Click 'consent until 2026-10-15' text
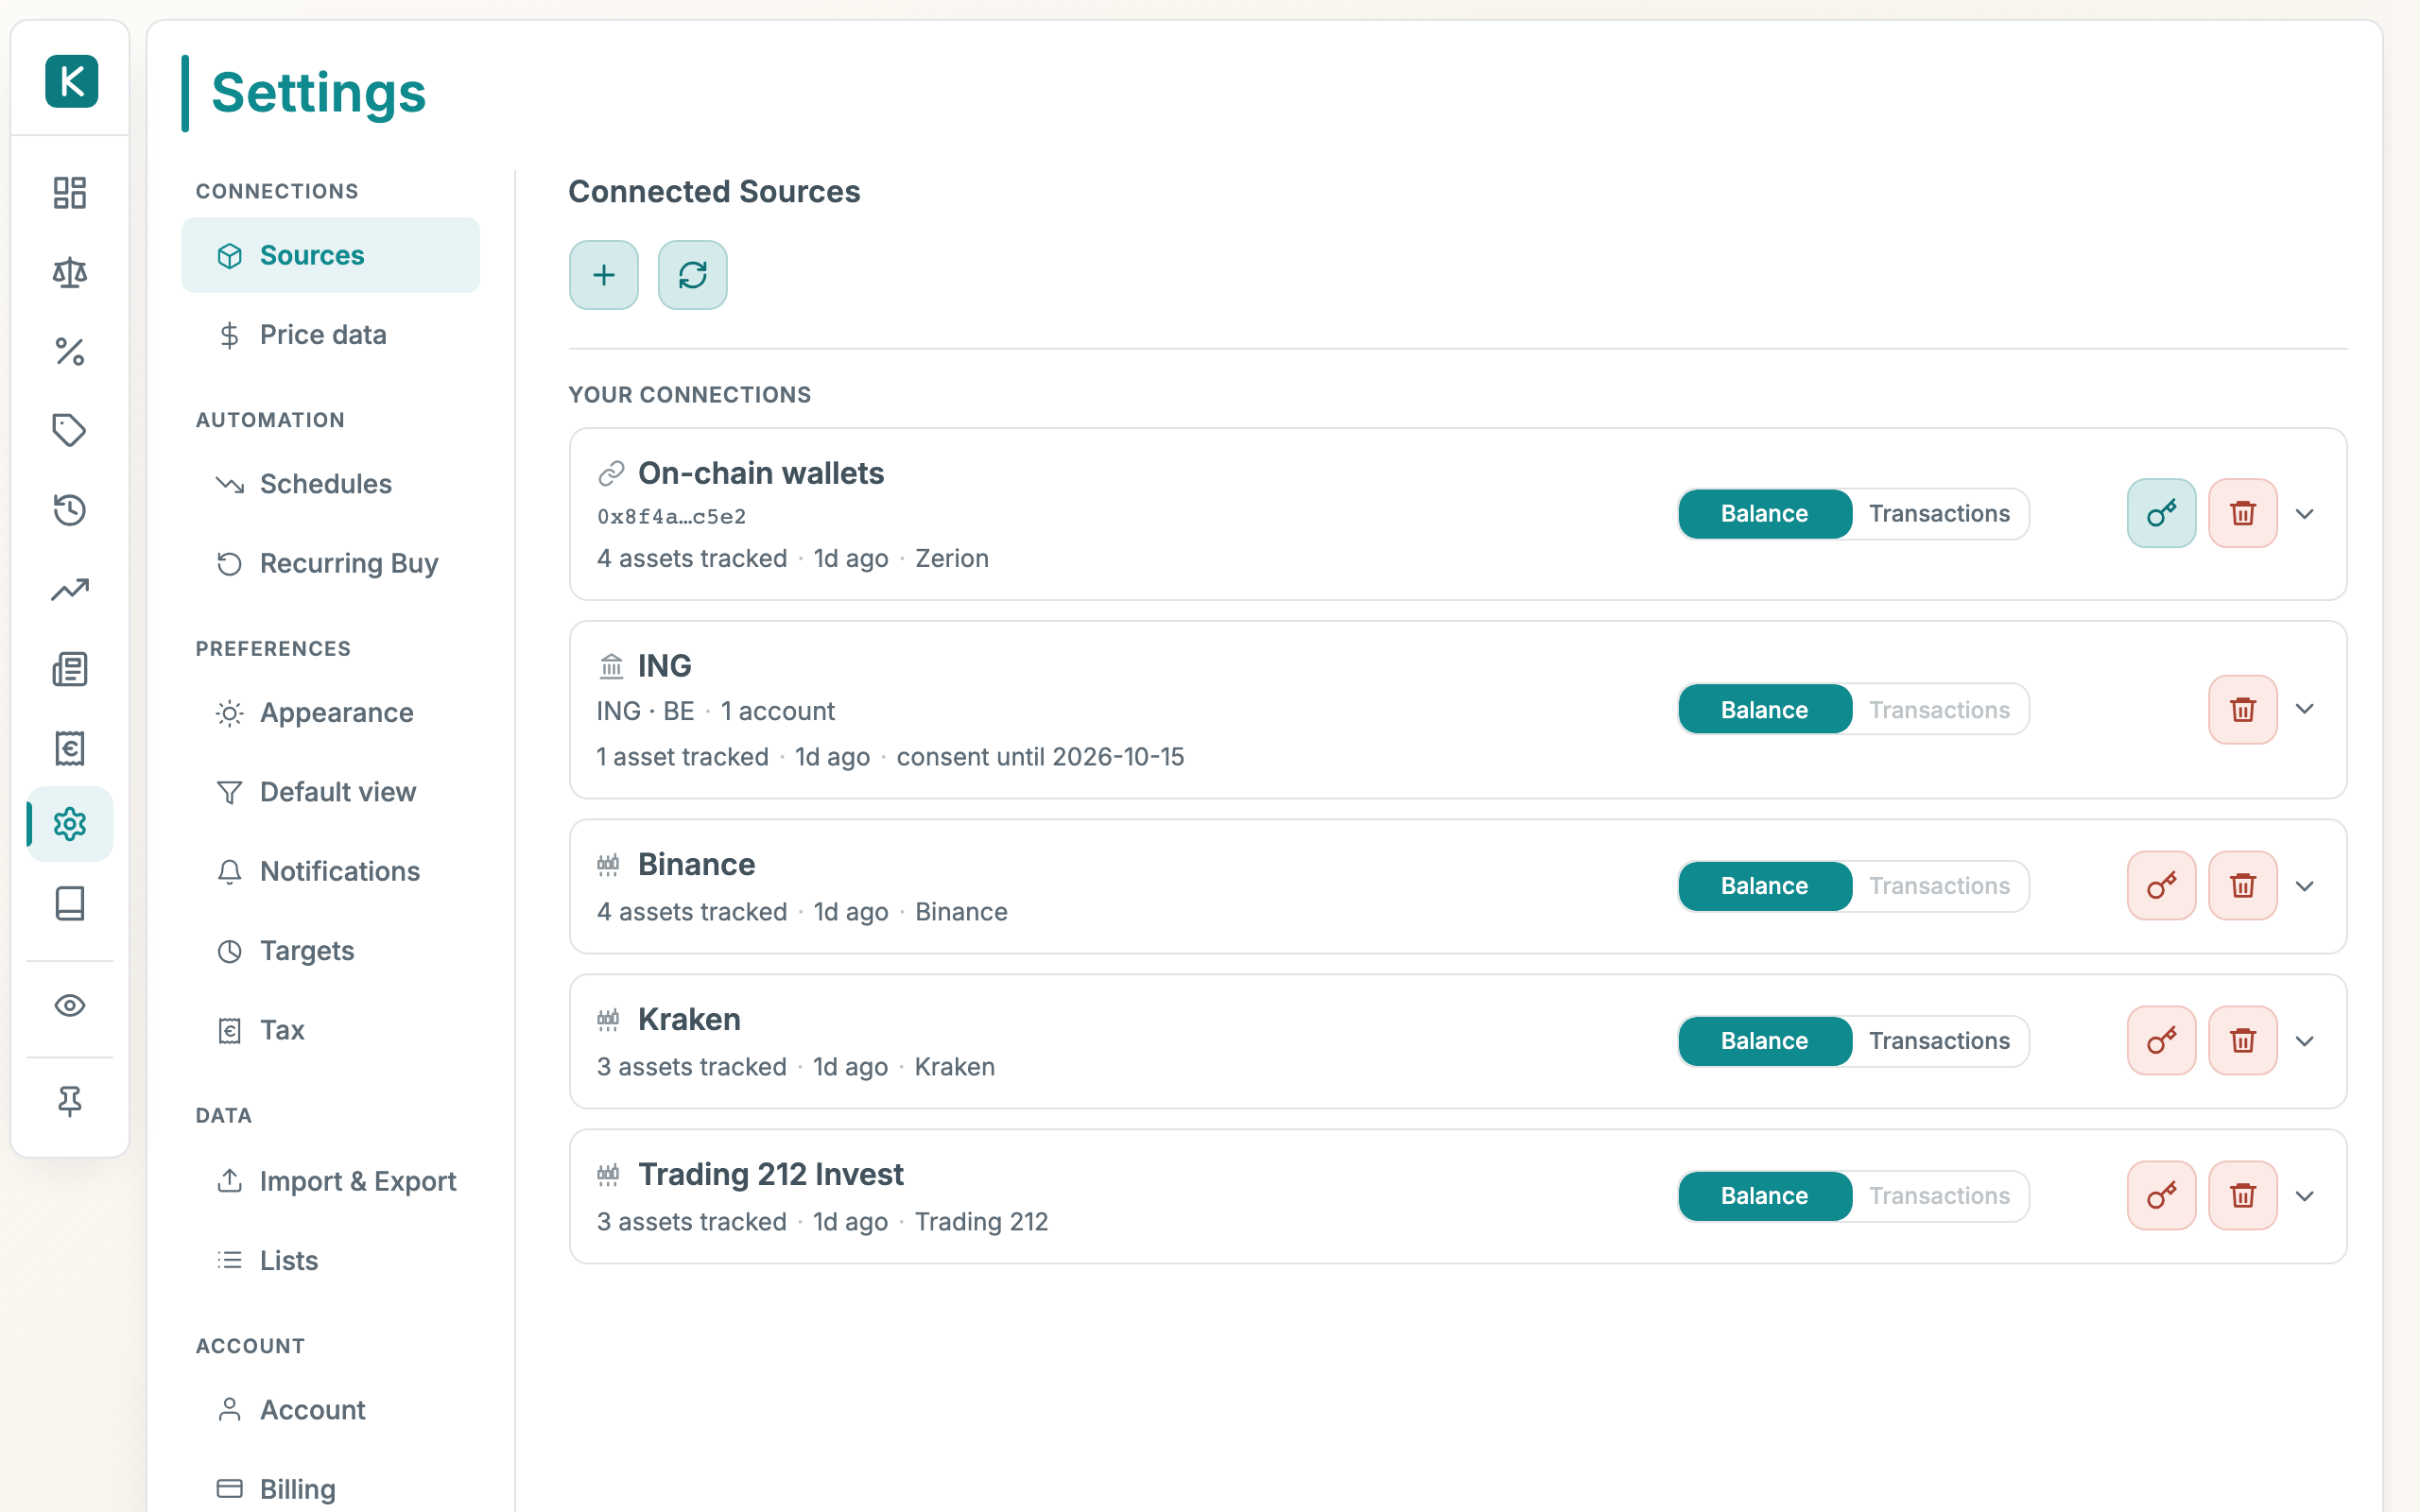 tap(1040, 757)
